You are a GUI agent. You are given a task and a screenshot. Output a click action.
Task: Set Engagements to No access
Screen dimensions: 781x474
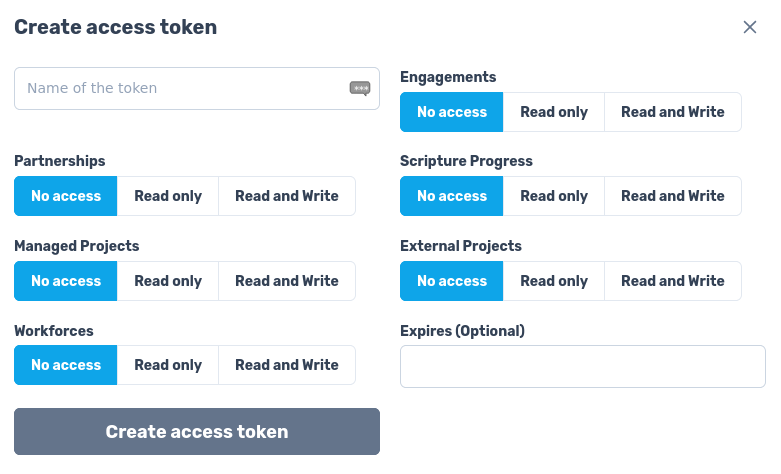451,112
